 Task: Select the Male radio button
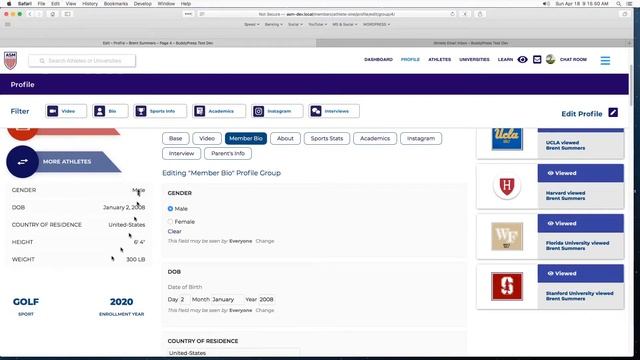coord(170,209)
